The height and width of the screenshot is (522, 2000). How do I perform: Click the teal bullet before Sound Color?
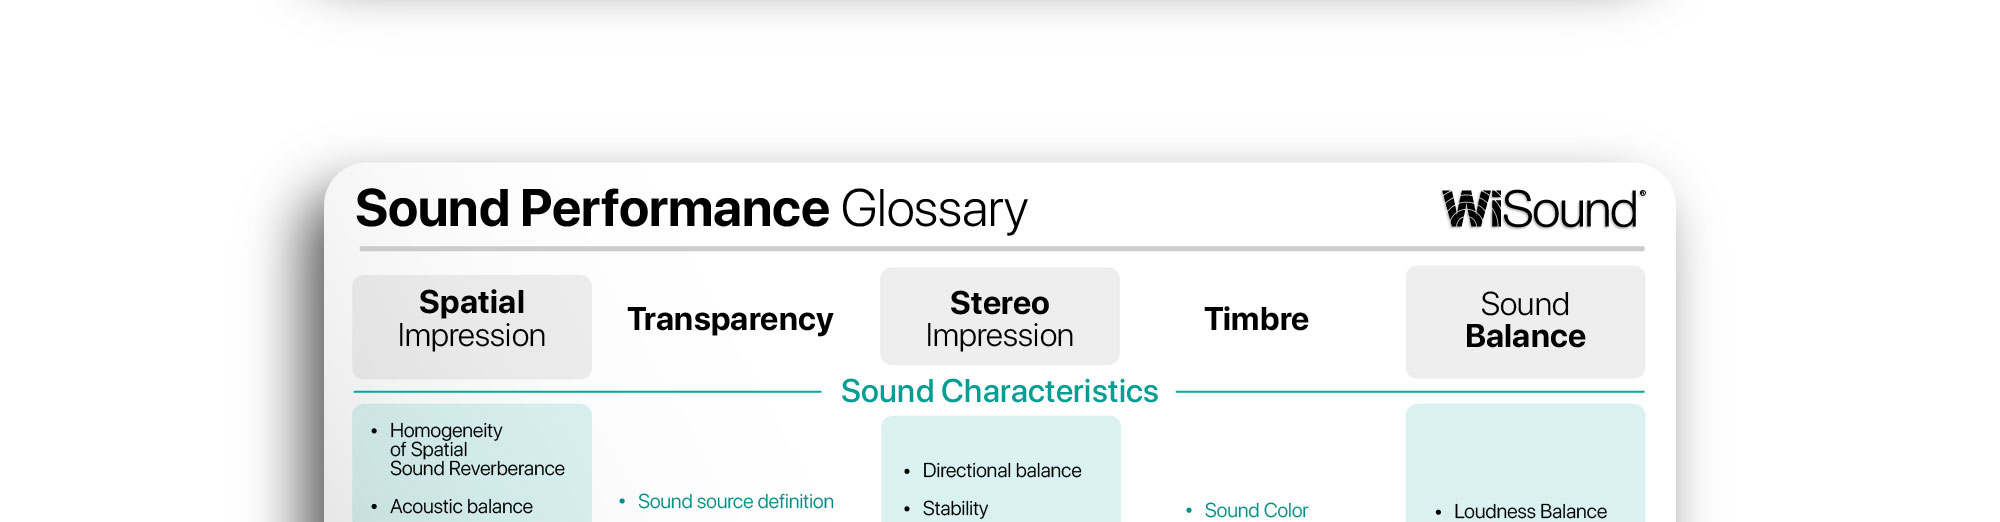(x=1189, y=511)
